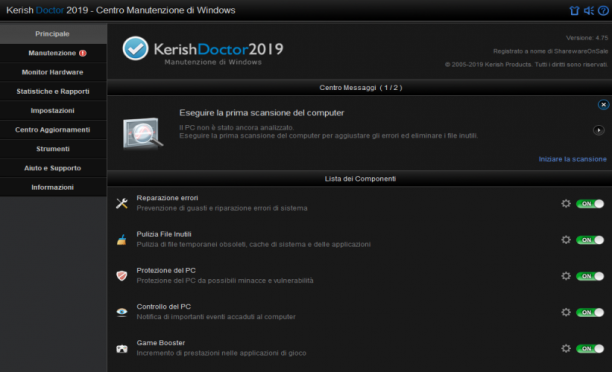Image resolution: width=612 pixels, height=372 pixels.
Task: Click the 2005-2019 Kerish Products copyright text
Action: (527, 64)
